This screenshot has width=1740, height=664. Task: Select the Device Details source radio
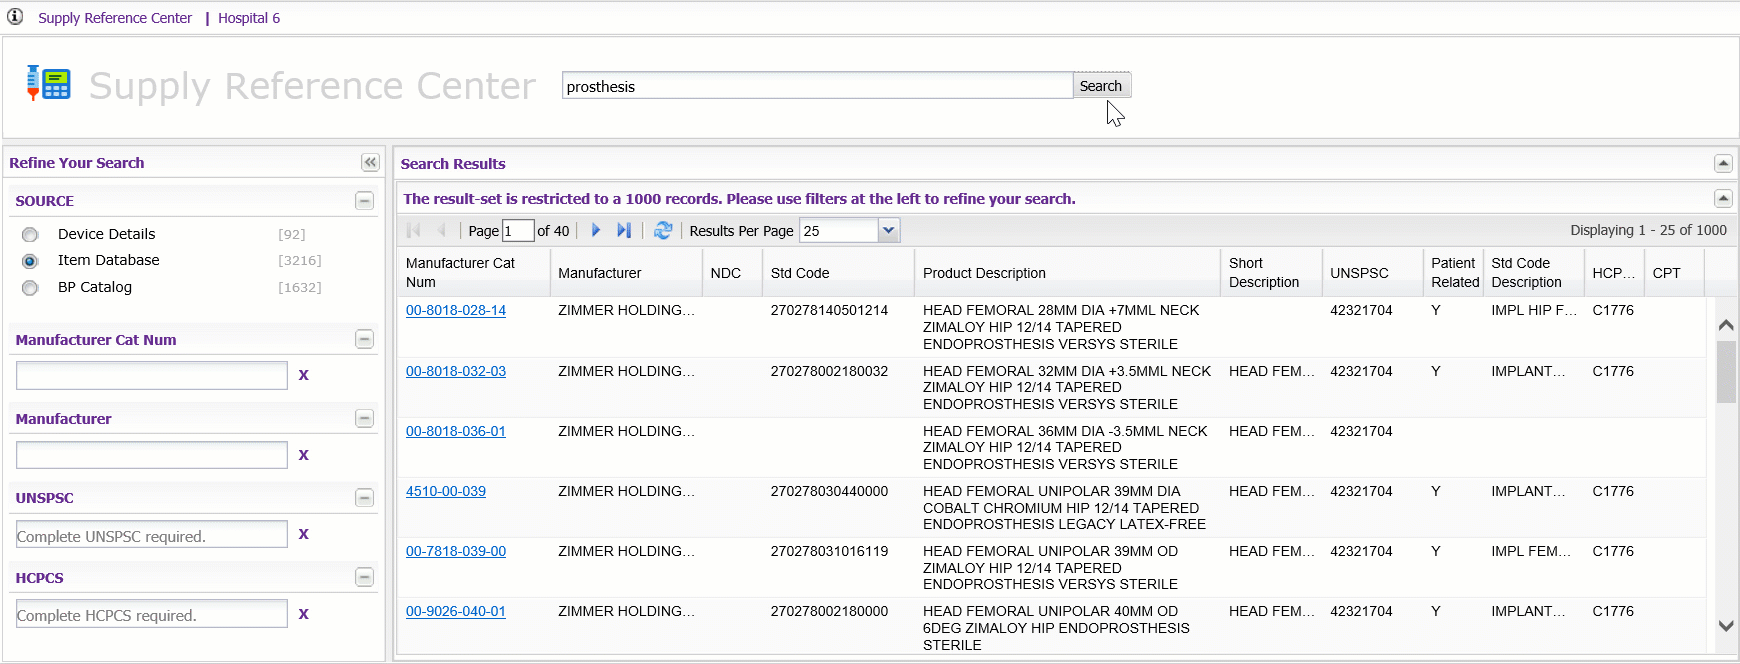coord(30,234)
